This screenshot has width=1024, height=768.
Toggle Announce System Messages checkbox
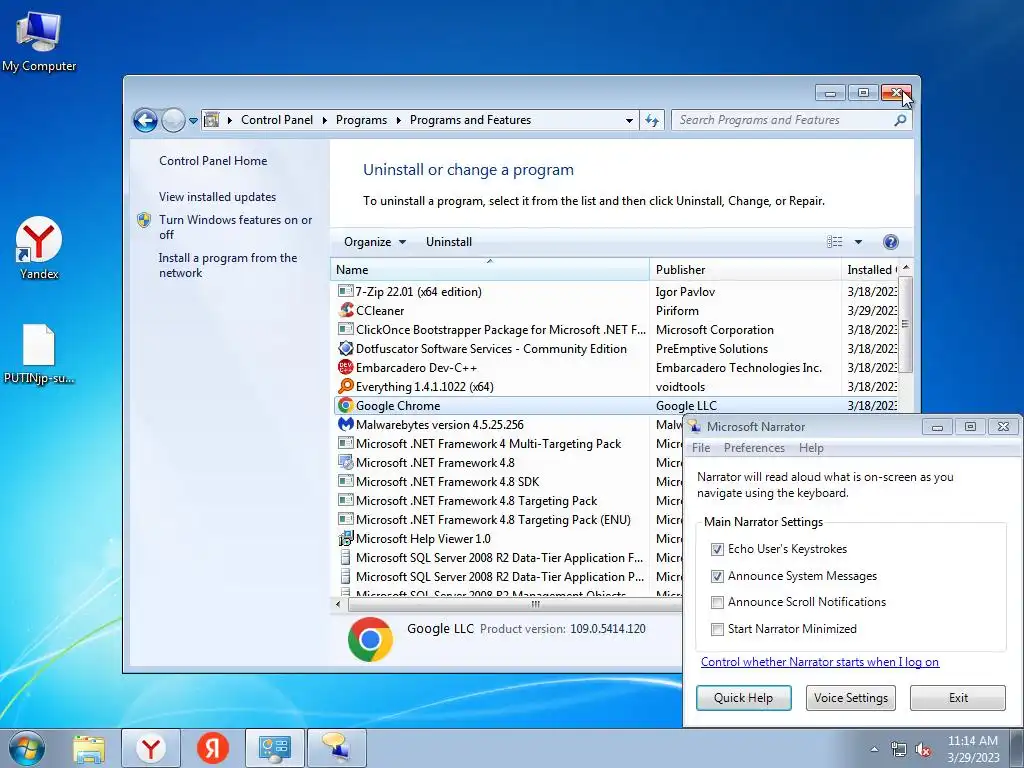(717, 576)
